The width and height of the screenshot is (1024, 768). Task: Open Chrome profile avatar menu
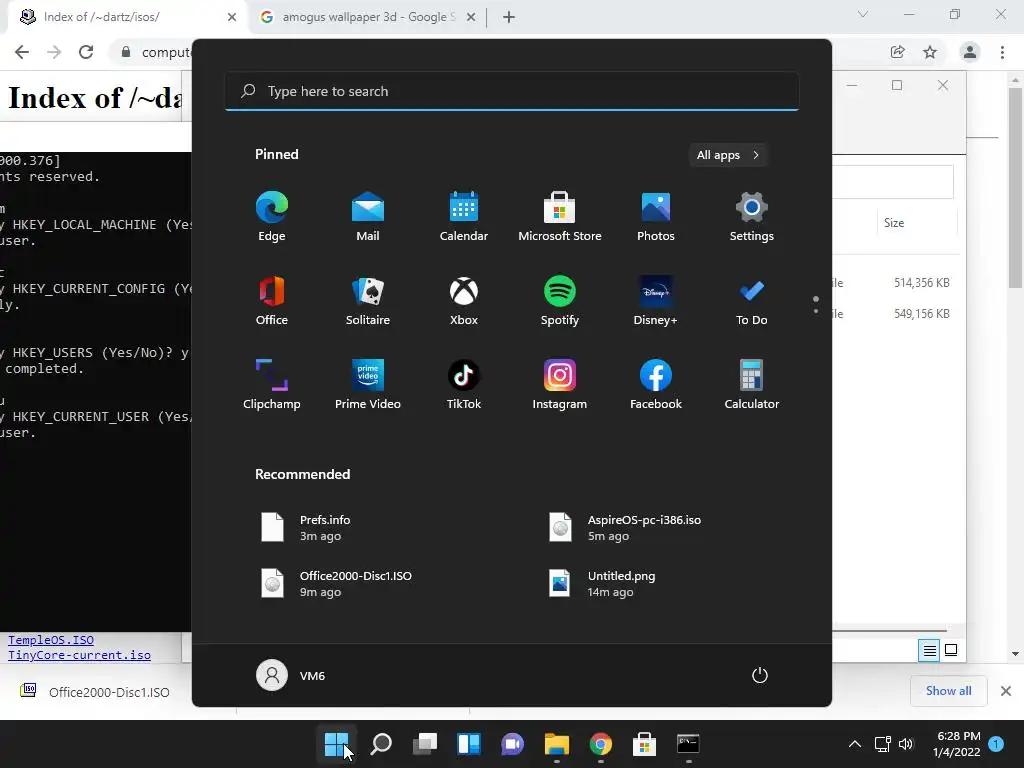(x=970, y=52)
